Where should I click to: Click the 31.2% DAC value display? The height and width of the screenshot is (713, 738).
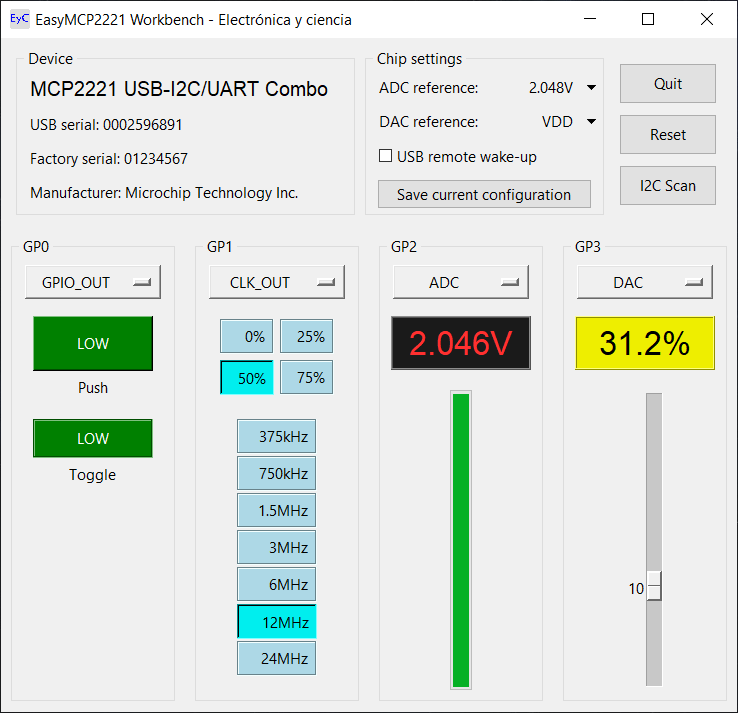(645, 343)
